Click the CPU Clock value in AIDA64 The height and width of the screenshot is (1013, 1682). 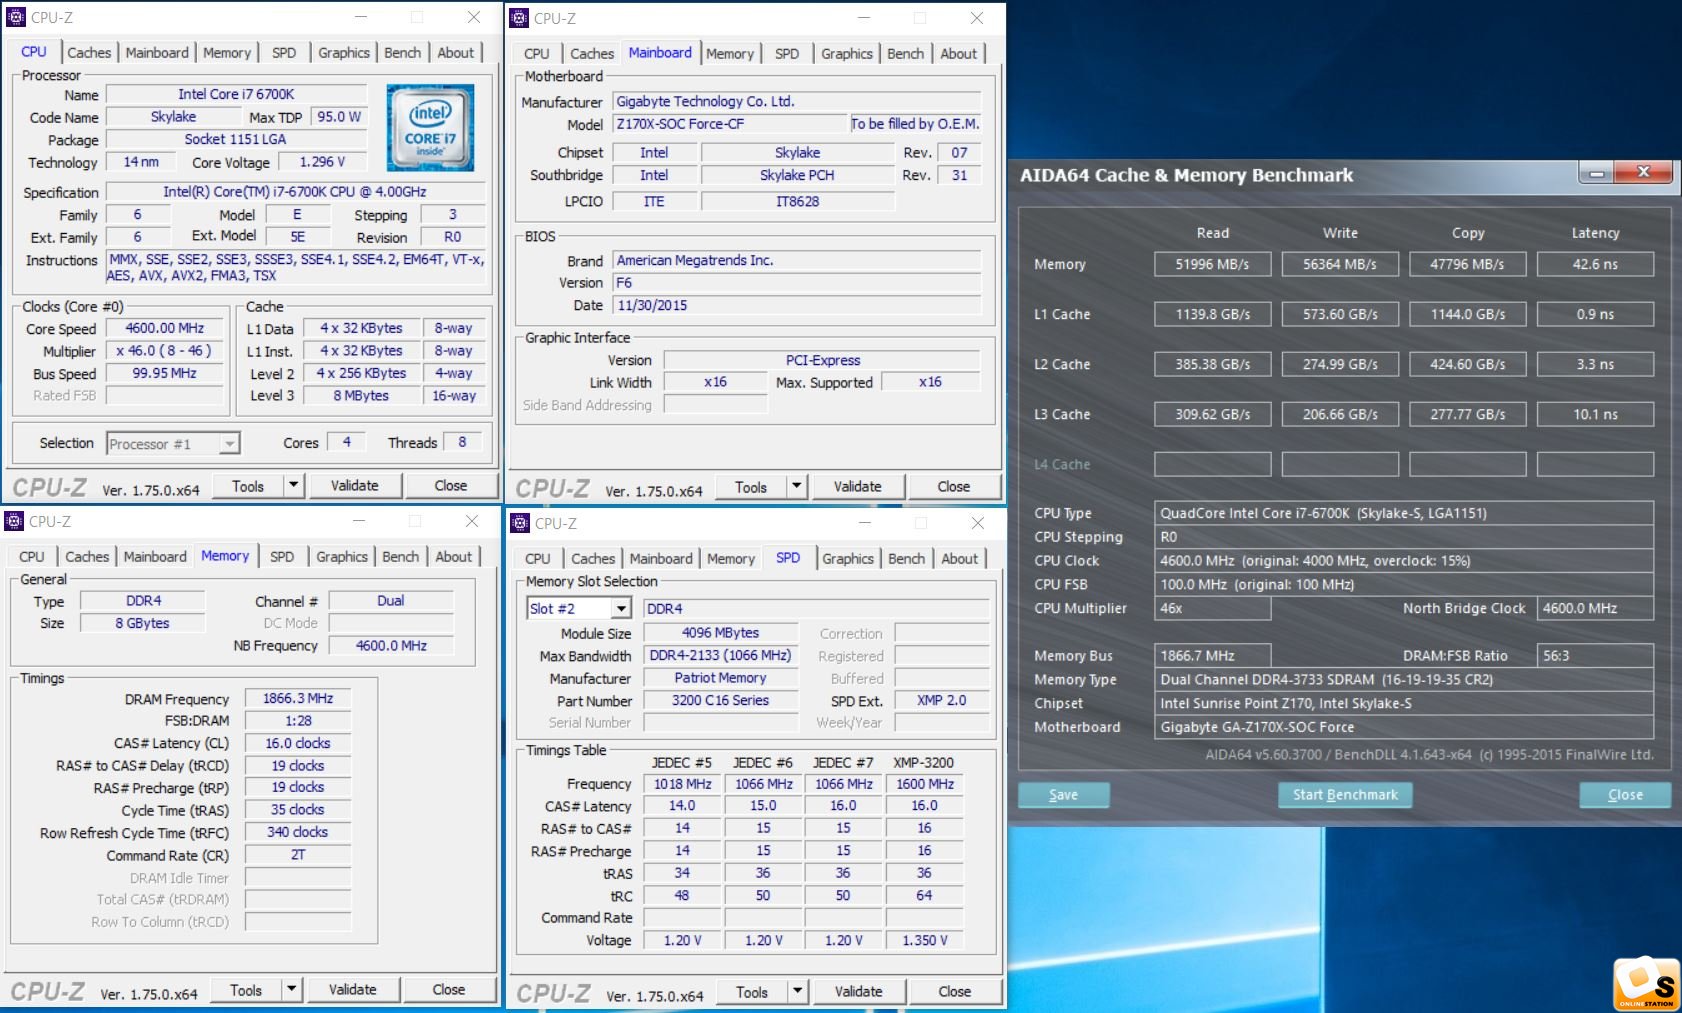(x=1403, y=561)
